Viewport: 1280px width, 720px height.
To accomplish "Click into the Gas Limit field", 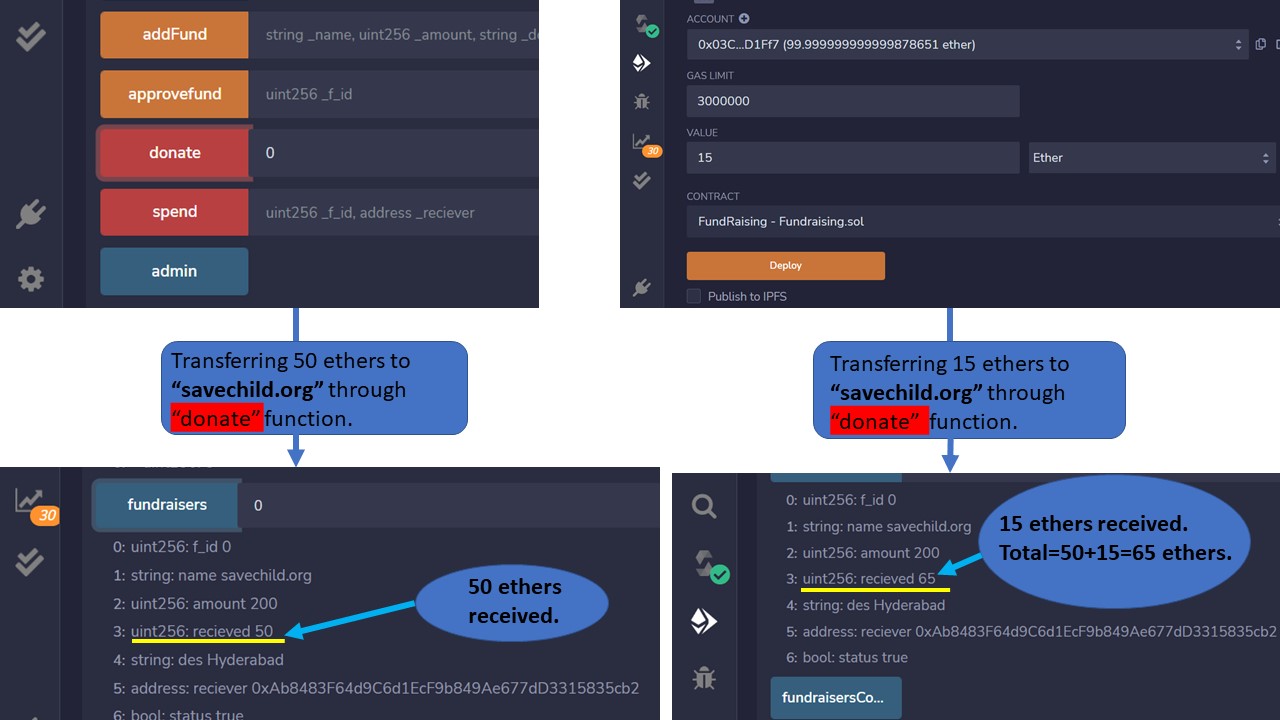I will pos(852,100).
